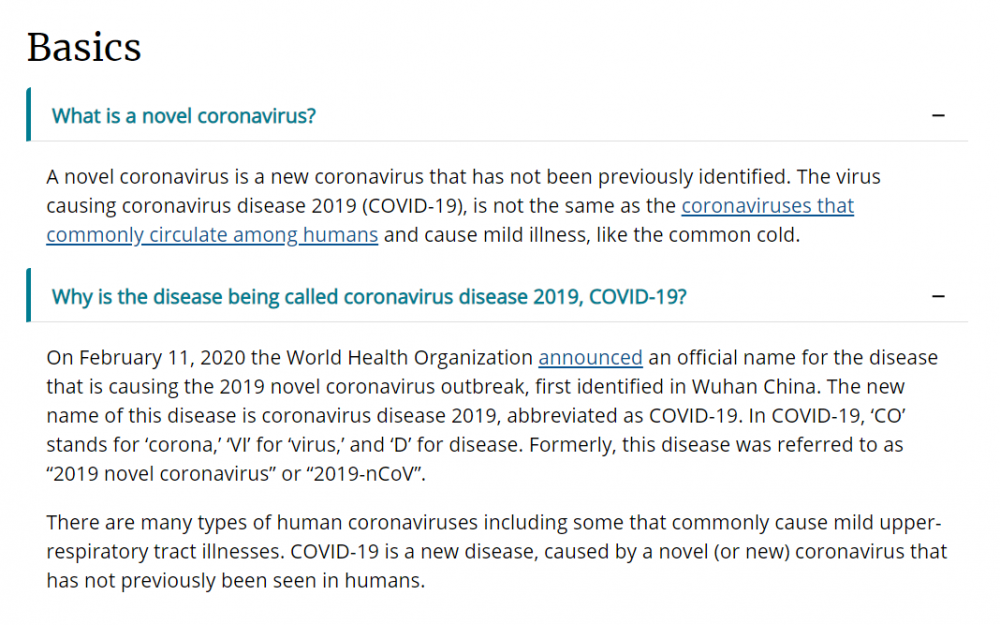
Task: Click teal accent bar of the COVID-19 naming question
Action: (x=29, y=296)
